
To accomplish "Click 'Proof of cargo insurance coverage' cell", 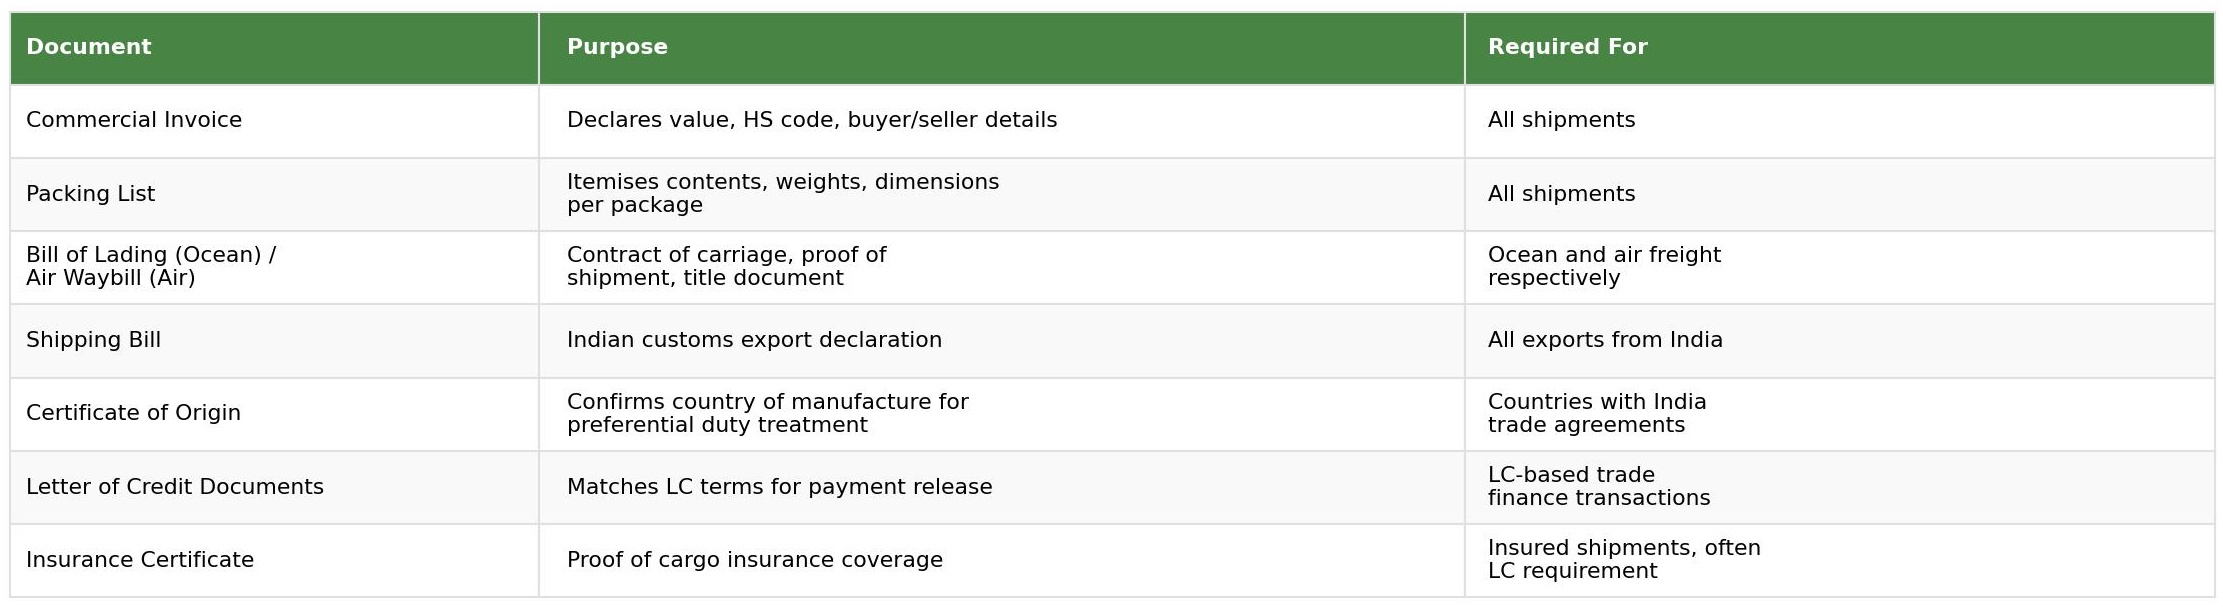I will tap(1002, 560).
